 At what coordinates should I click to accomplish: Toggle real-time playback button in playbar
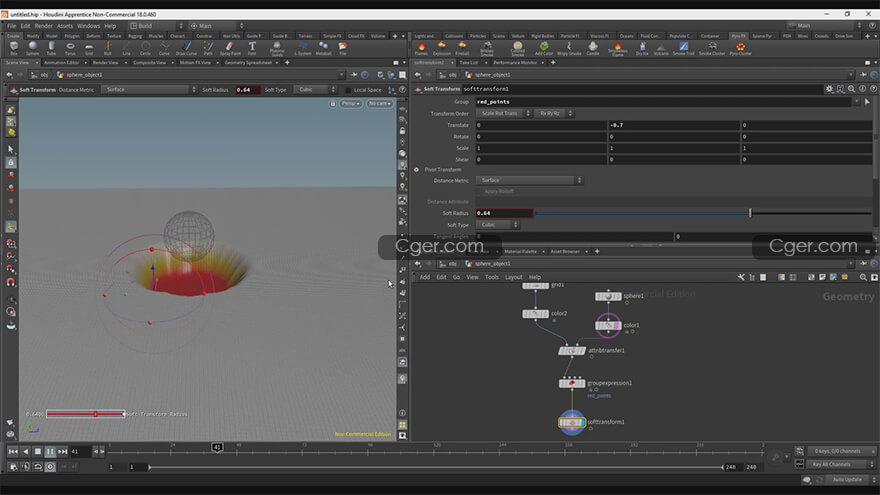pos(51,467)
